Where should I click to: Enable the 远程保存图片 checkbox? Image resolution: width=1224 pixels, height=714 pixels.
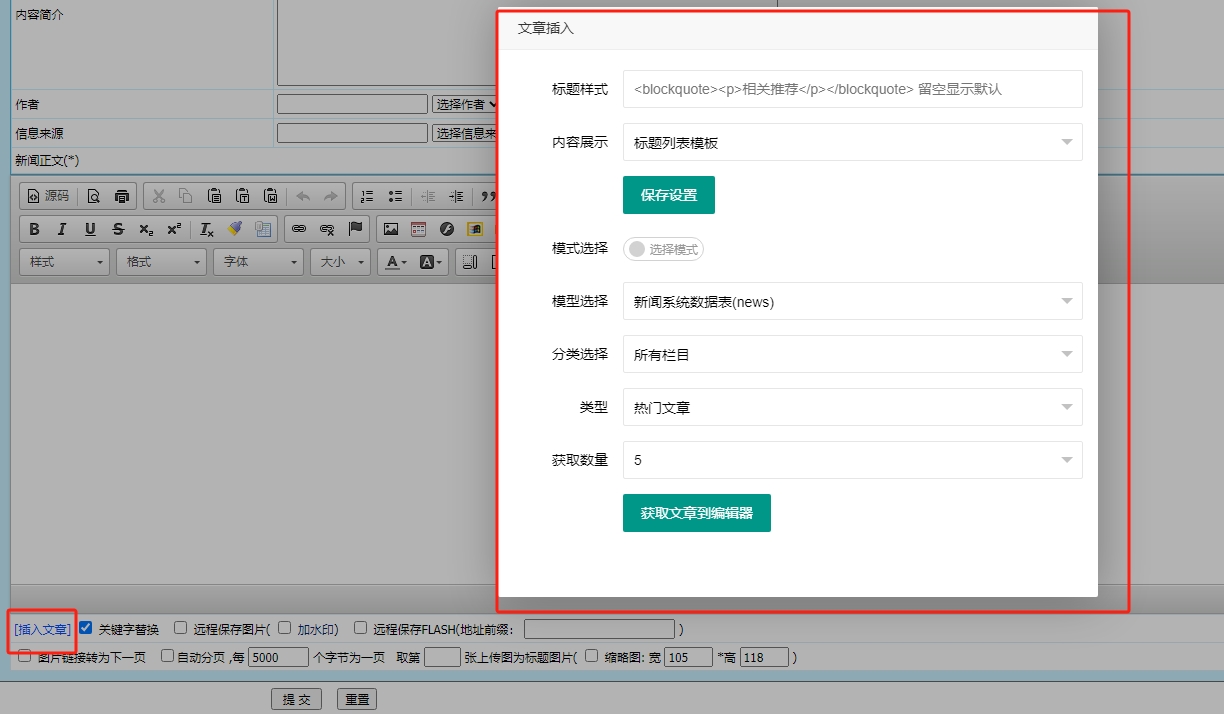coord(180,628)
